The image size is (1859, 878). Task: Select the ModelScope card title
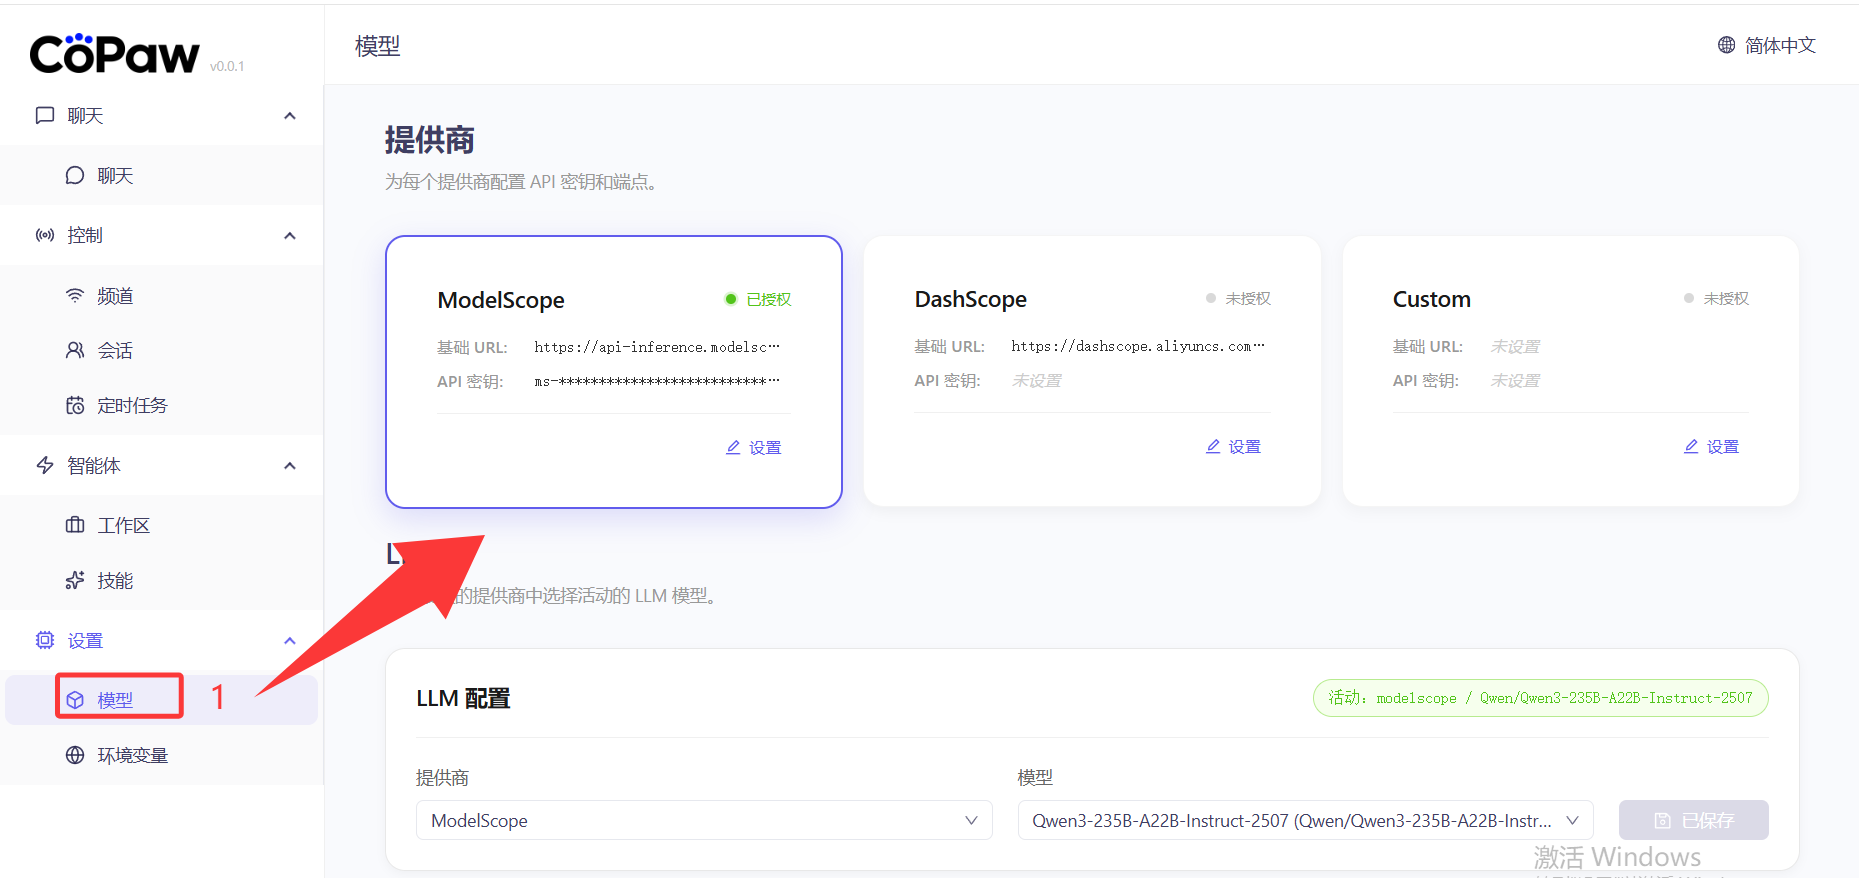pyautogui.click(x=501, y=300)
